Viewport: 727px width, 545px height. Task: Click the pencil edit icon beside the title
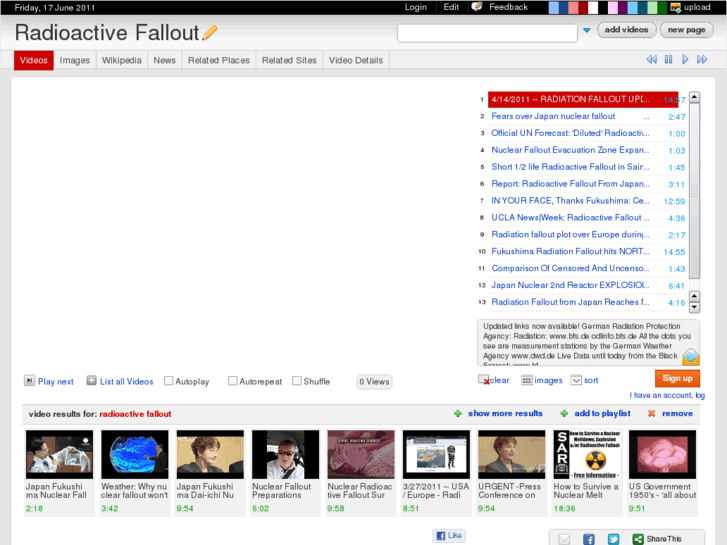pos(210,33)
